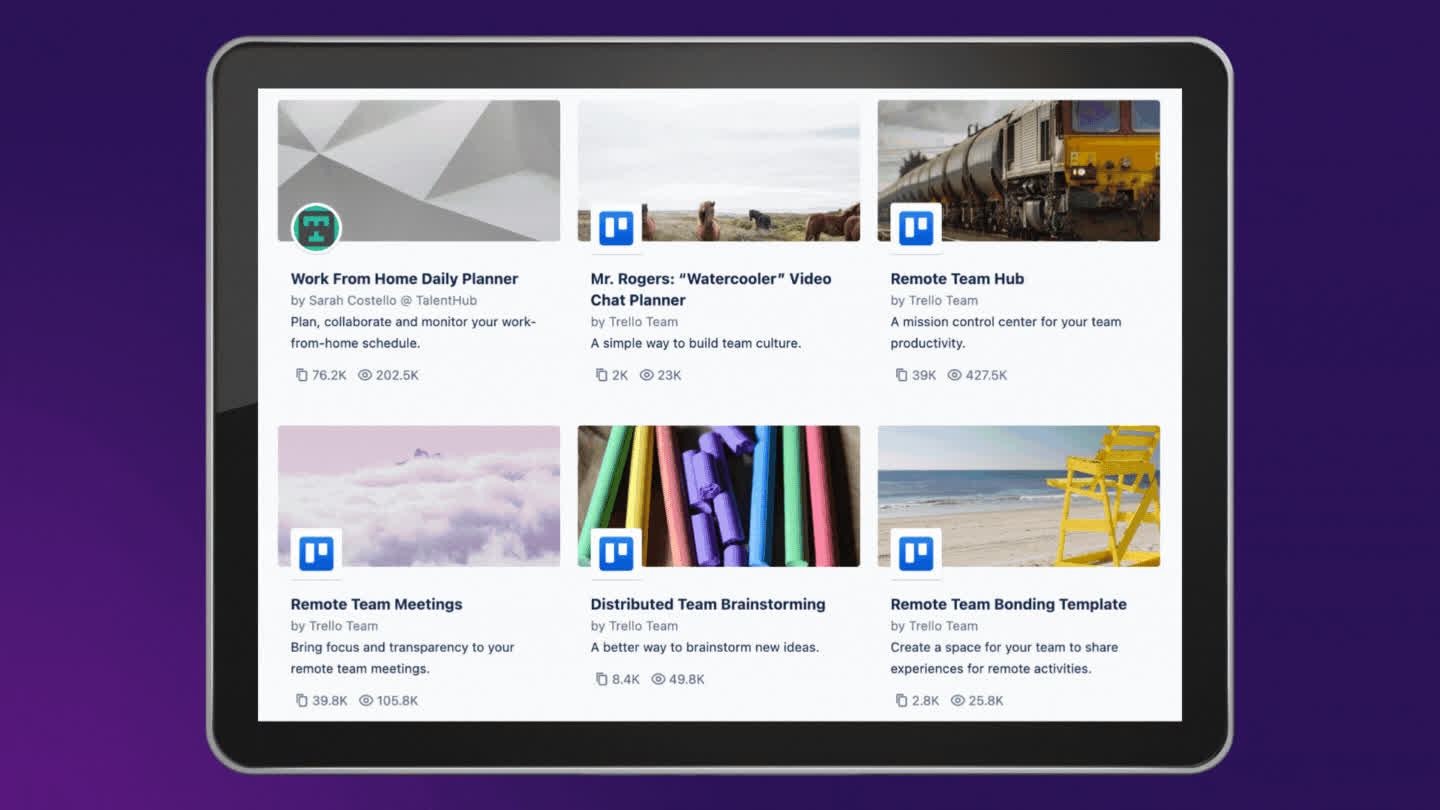This screenshot has width=1440, height=810.
Task: Click the 202.5K views count
Action: [x=397, y=375]
